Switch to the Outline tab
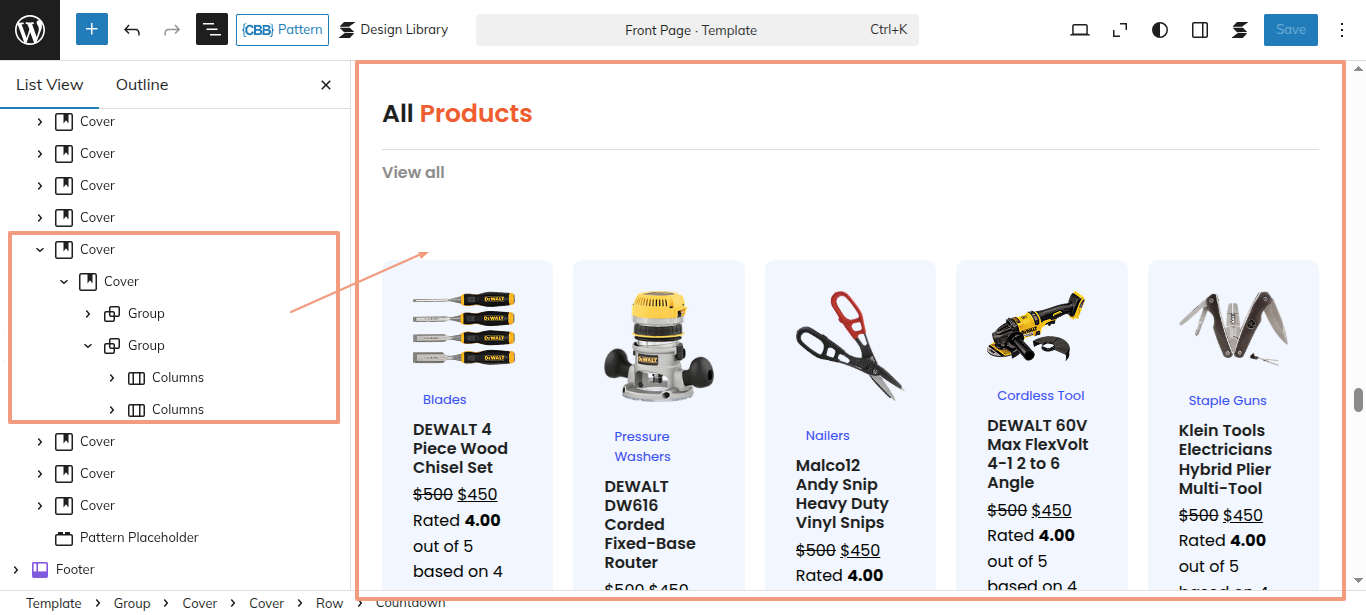 (x=142, y=85)
